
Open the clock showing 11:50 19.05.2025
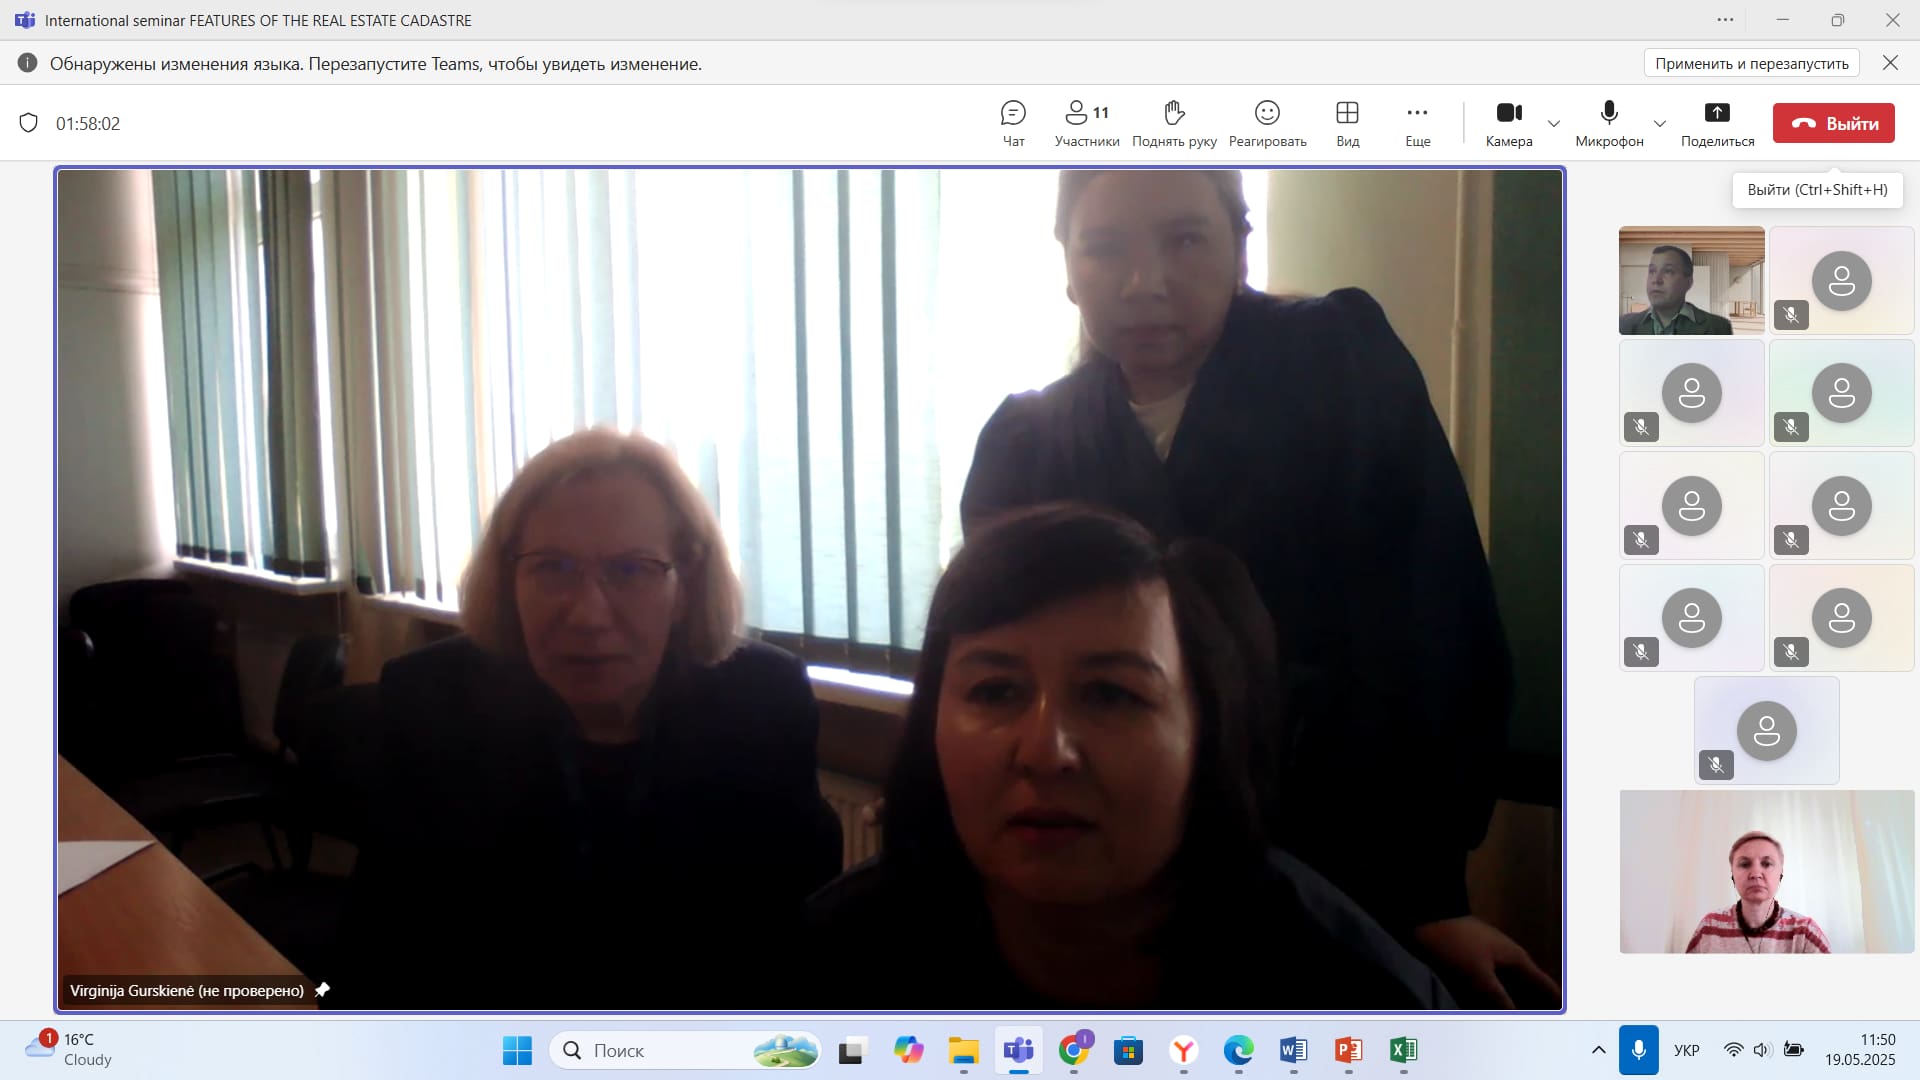click(x=1860, y=1050)
